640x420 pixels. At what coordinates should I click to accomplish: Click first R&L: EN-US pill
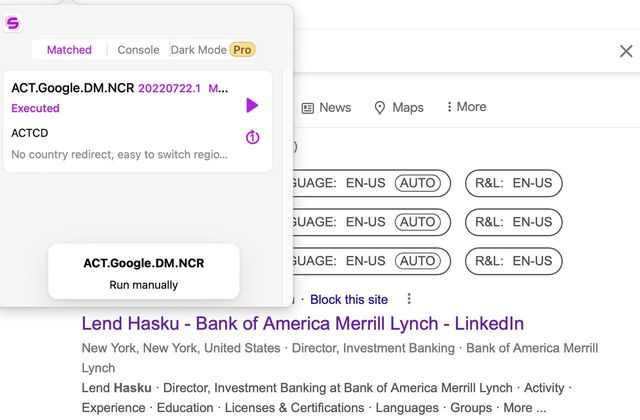513,183
